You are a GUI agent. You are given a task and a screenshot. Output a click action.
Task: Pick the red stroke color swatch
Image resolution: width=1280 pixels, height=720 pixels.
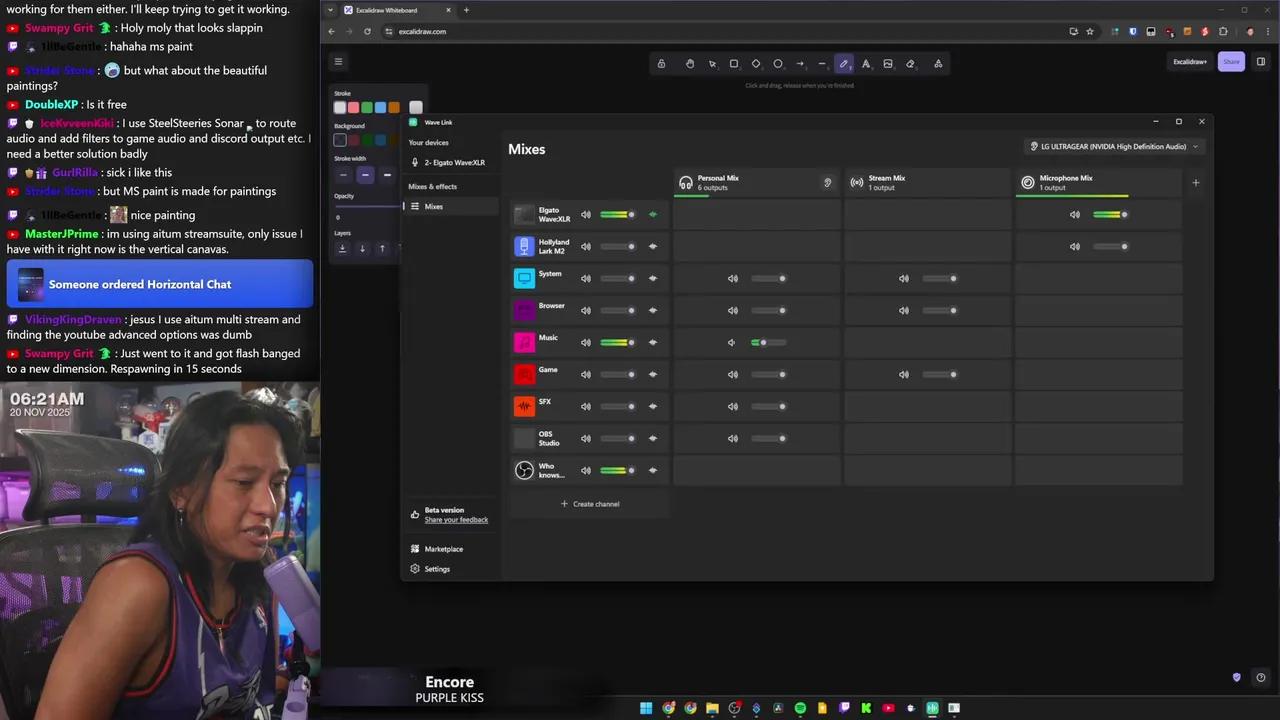353,107
